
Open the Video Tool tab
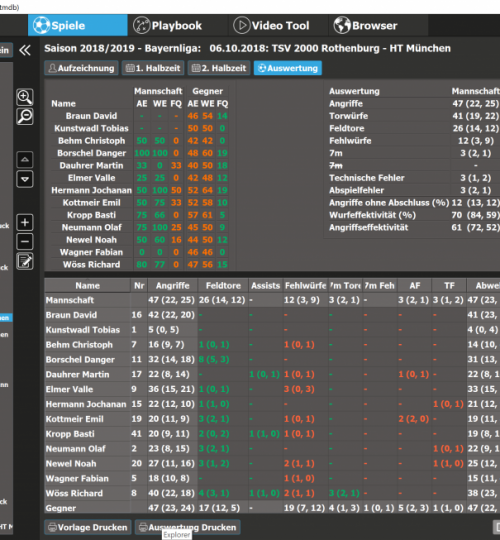(x=278, y=25)
